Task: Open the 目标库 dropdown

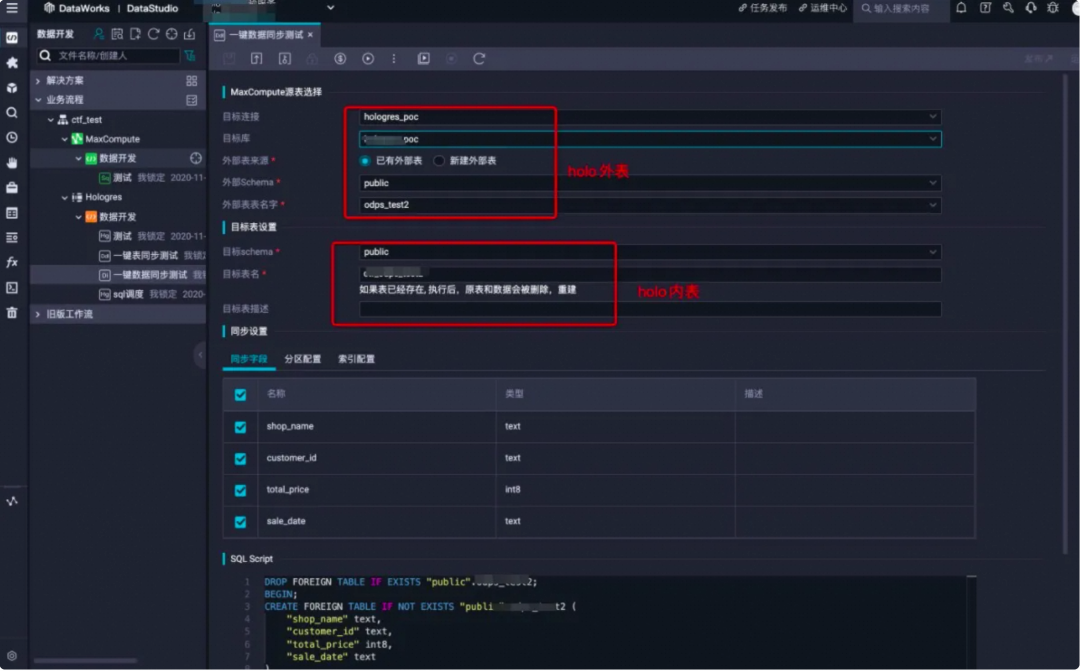Action: 650,138
